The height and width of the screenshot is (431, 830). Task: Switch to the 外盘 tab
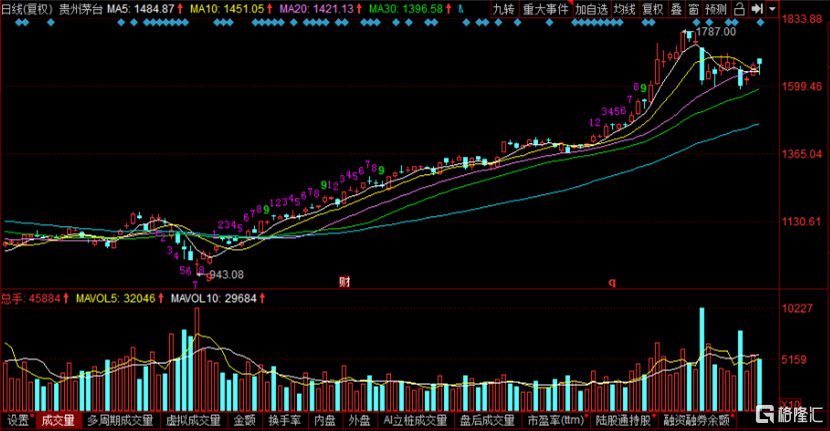[359, 420]
